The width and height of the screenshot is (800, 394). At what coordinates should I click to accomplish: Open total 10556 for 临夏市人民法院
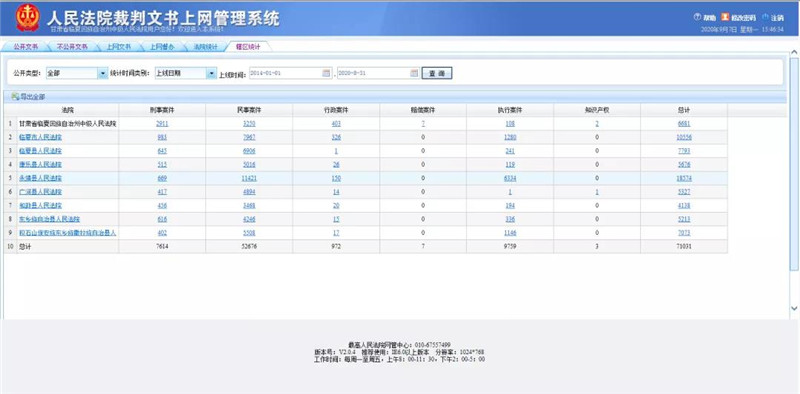[x=684, y=137]
